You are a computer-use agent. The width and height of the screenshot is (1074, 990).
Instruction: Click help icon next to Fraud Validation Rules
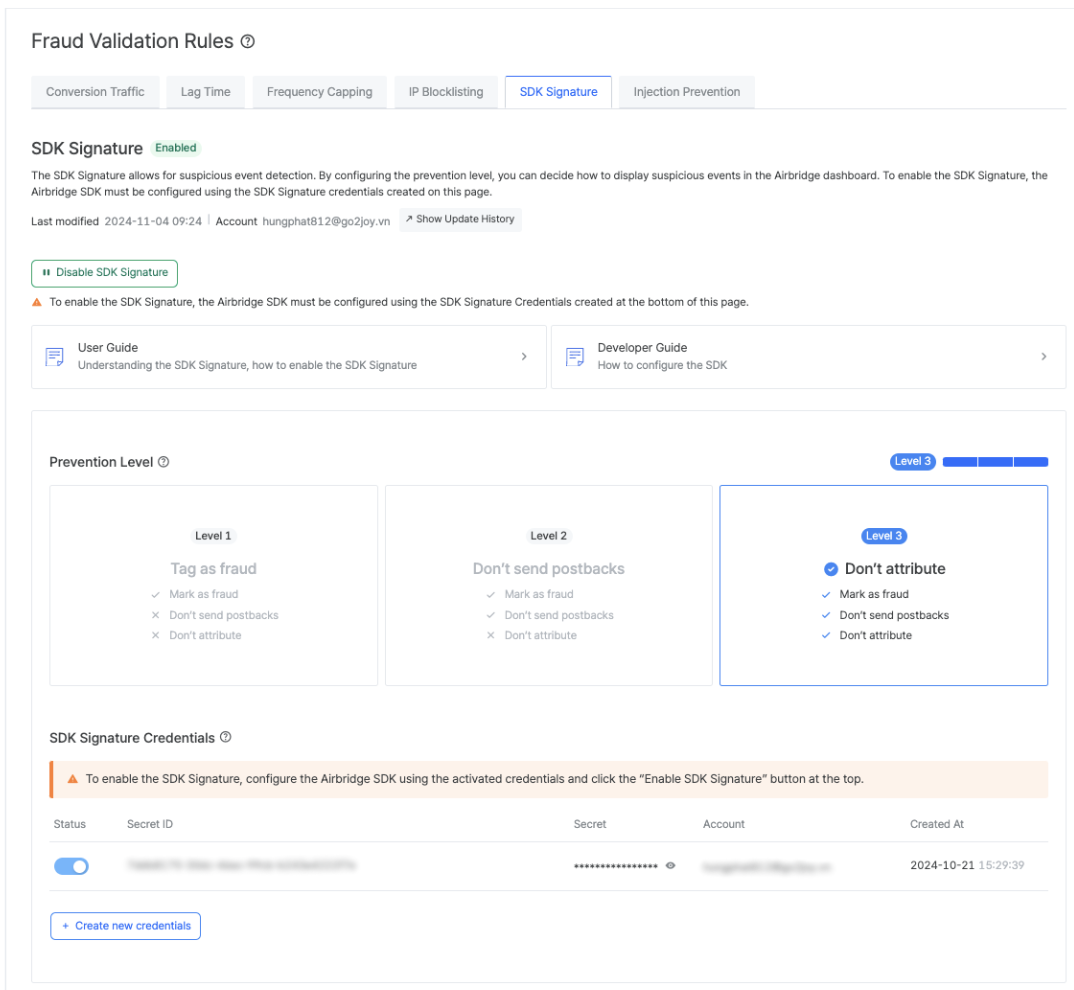(248, 42)
